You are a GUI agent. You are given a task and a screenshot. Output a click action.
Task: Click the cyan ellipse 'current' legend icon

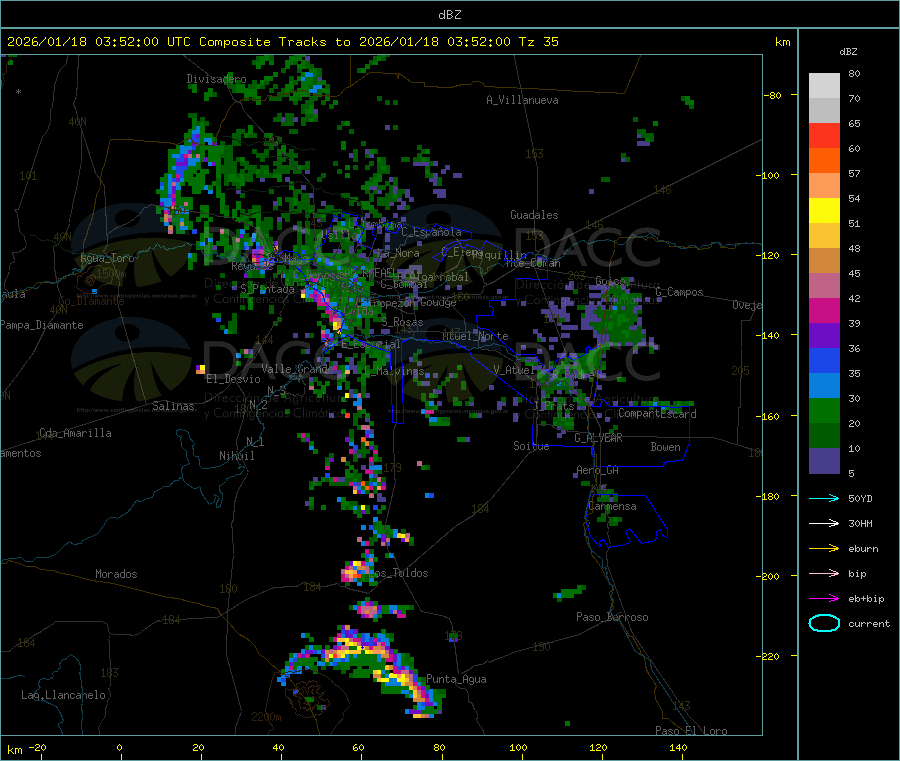(x=824, y=623)
